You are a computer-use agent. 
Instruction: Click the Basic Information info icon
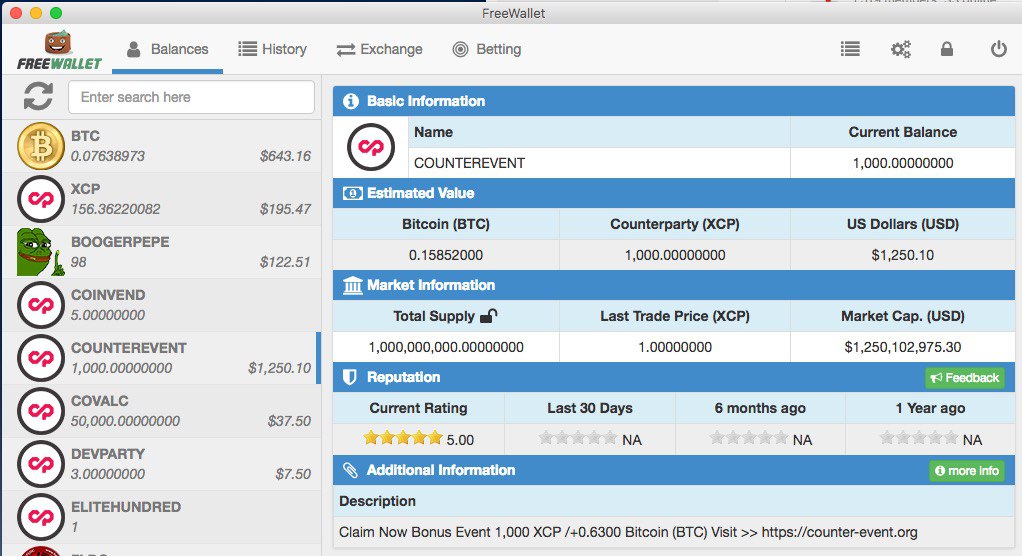pos(351,101)
